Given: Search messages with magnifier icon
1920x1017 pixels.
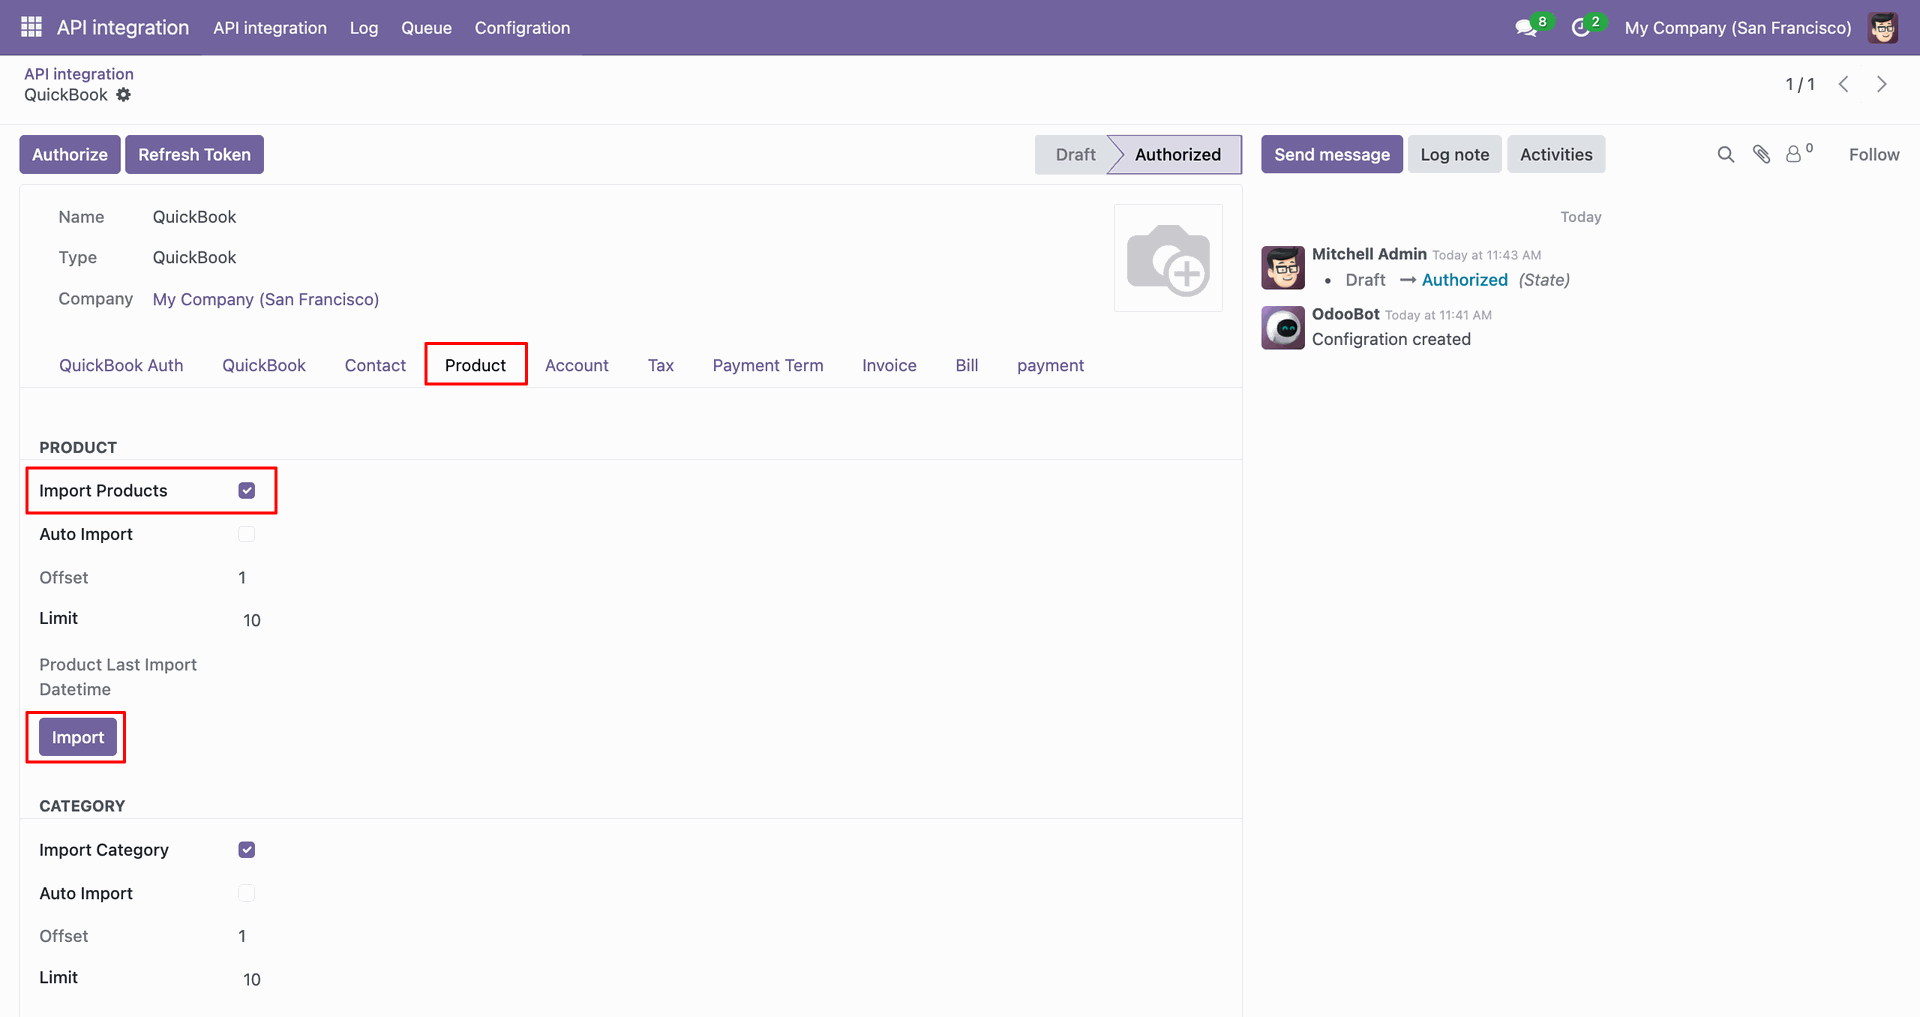Looking at the screenshot, I should 1726,154.
